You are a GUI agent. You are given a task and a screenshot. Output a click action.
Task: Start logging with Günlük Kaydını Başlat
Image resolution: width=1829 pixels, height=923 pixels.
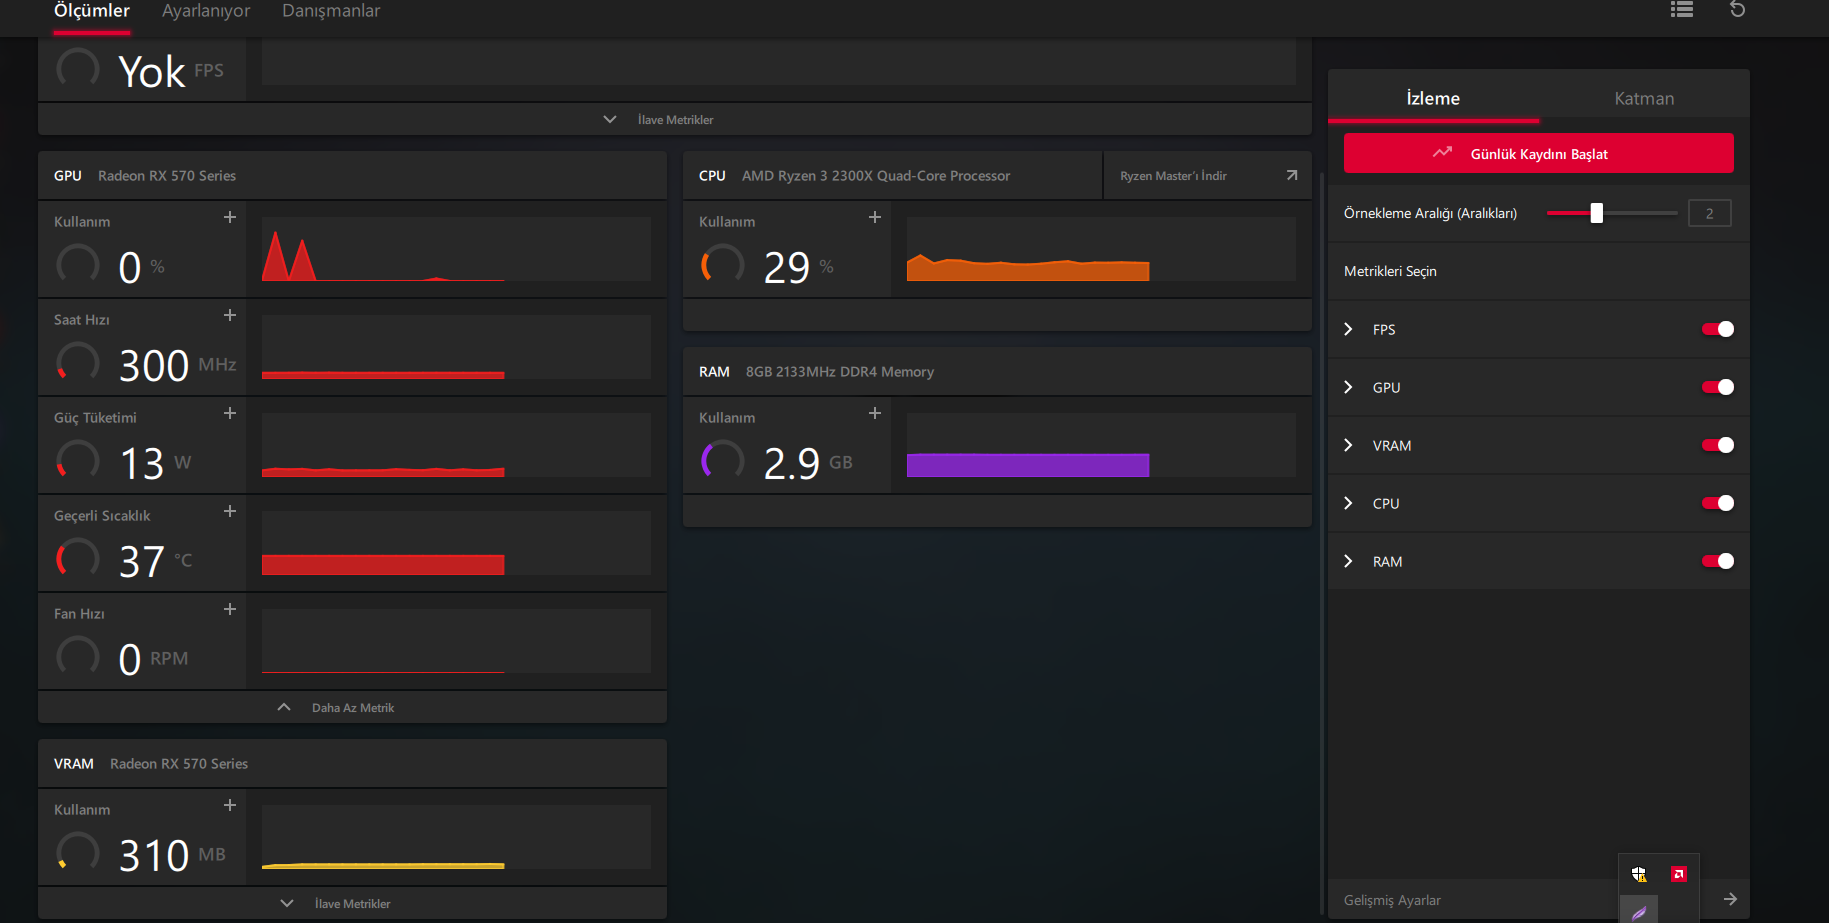pos(1539,153)
